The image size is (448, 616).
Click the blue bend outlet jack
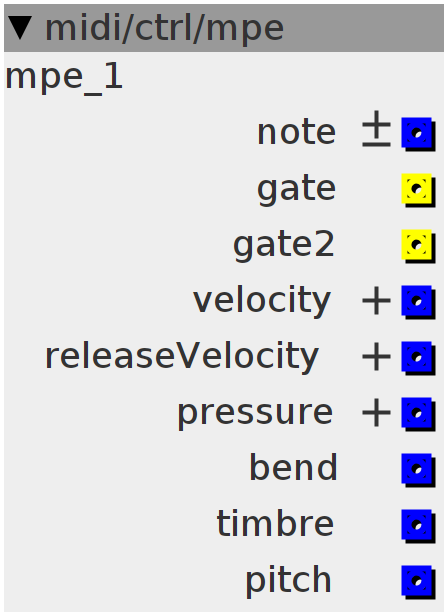pyautogui.click(x=418, y=470)
